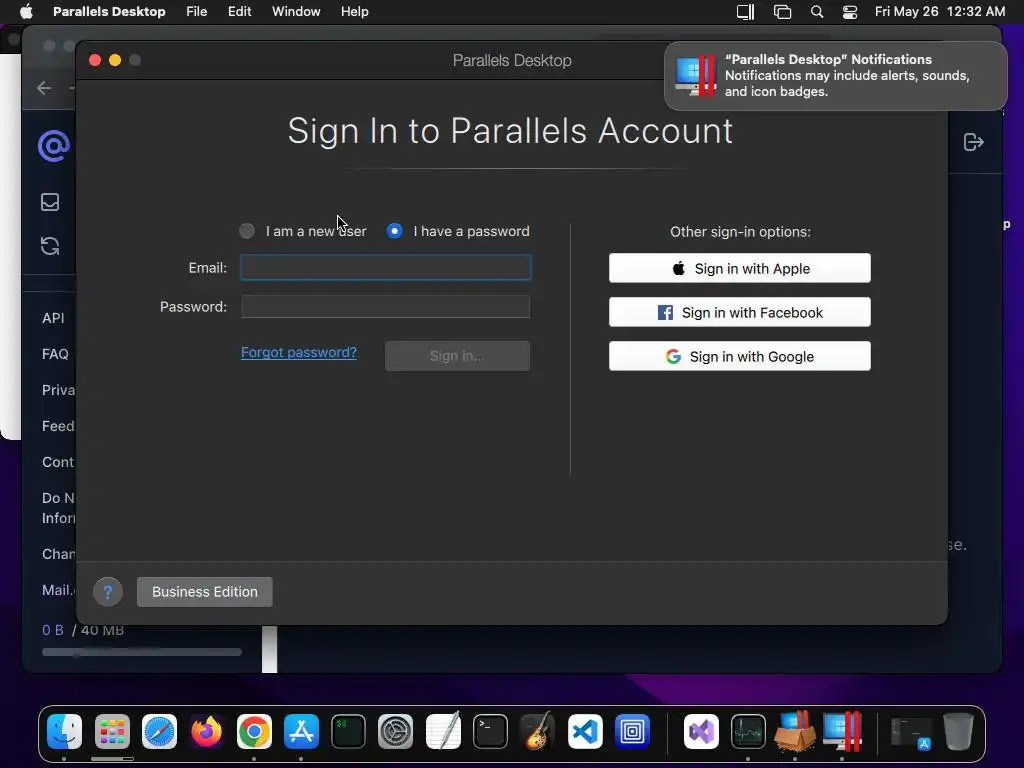Click the logout icon in background window
This screenshot has width=1024, height=768.
(x=974, y=142)
